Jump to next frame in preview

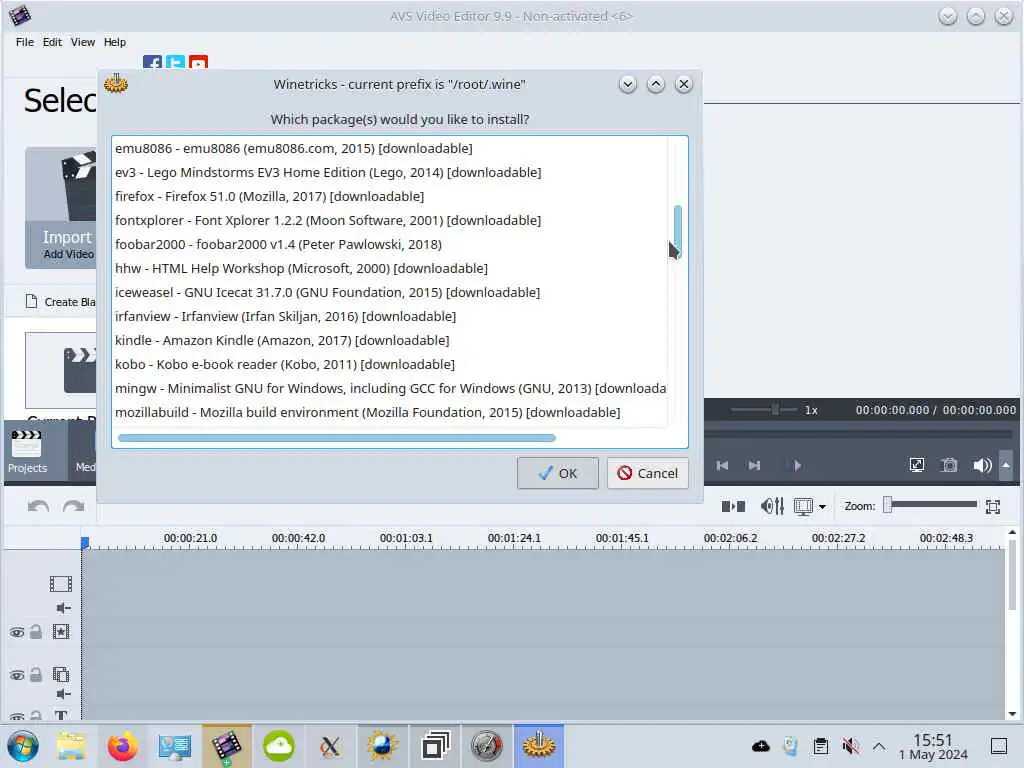point(754,465)
